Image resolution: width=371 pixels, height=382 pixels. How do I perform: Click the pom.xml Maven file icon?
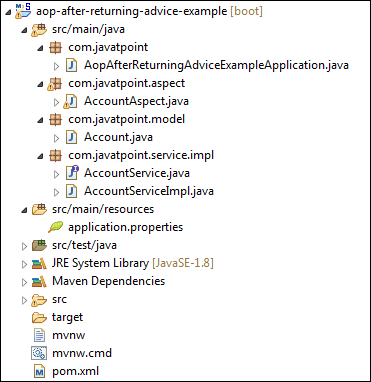click(x=39, y=371)
